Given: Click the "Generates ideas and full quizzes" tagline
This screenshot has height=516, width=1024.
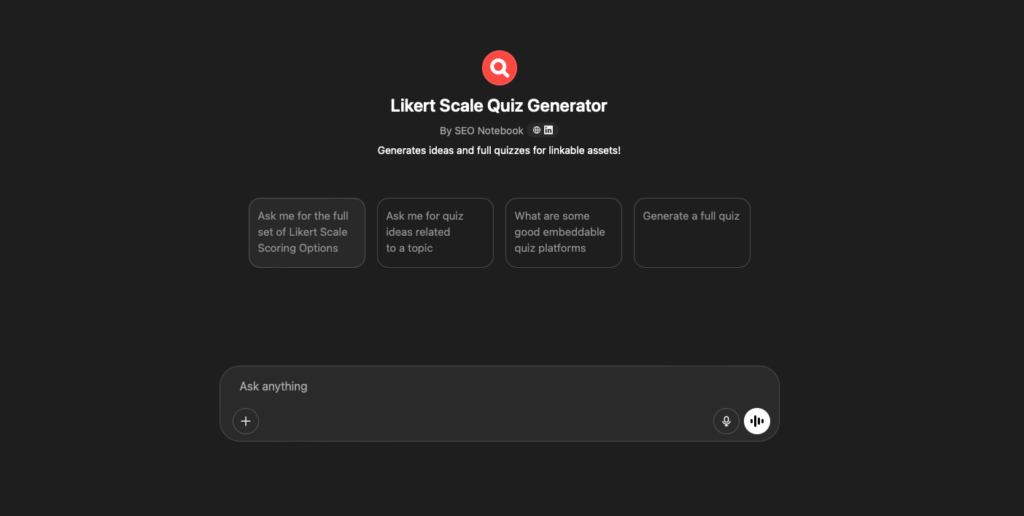Looking at the screenshot, I should click(455, 150).
